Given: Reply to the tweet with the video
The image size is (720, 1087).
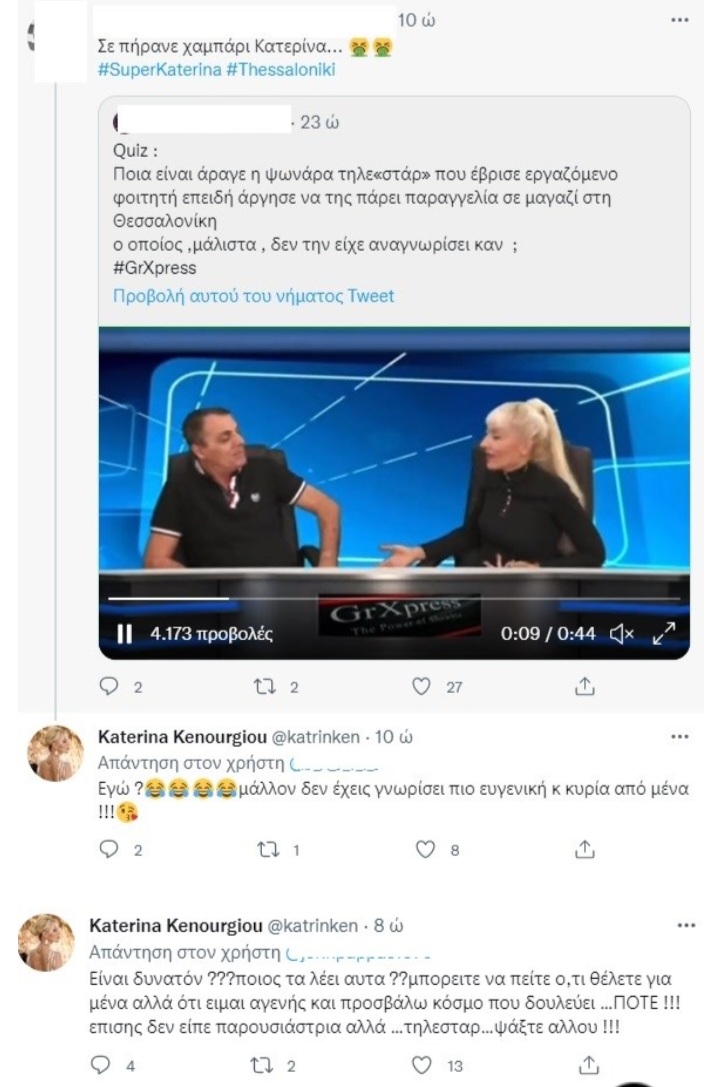Looking at the screenshot, I should pos(109,686).
